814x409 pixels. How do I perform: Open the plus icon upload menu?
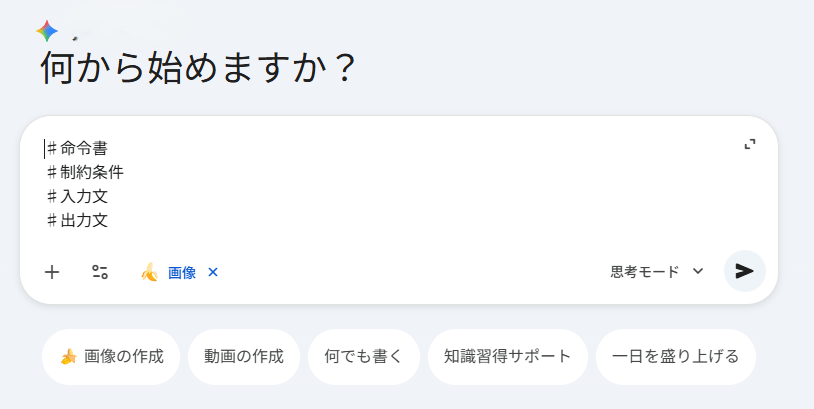pyautogui.click(x=52, y=271)
